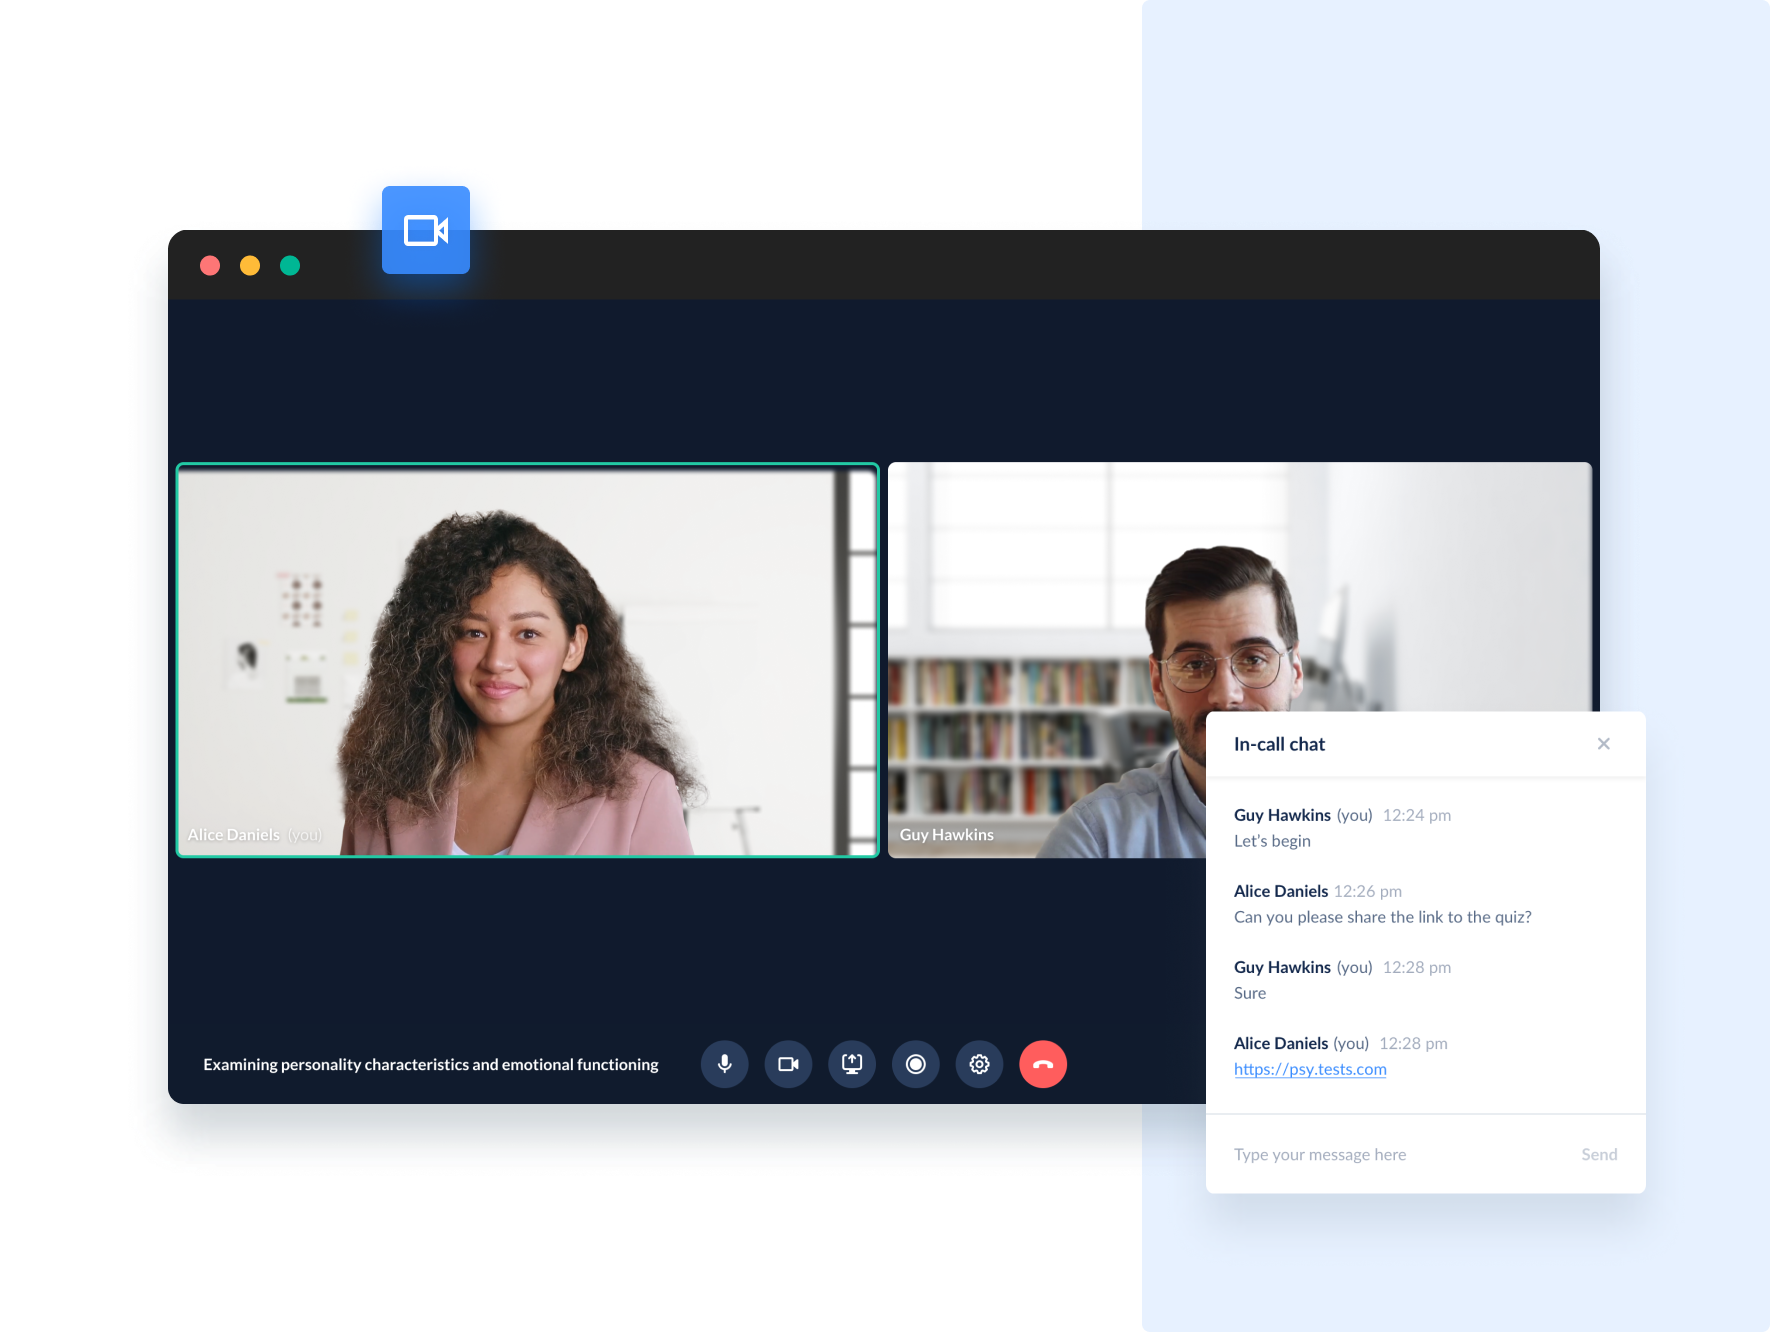1770x1332 pixels.
Task: Open call settings
Action: 979,1064
